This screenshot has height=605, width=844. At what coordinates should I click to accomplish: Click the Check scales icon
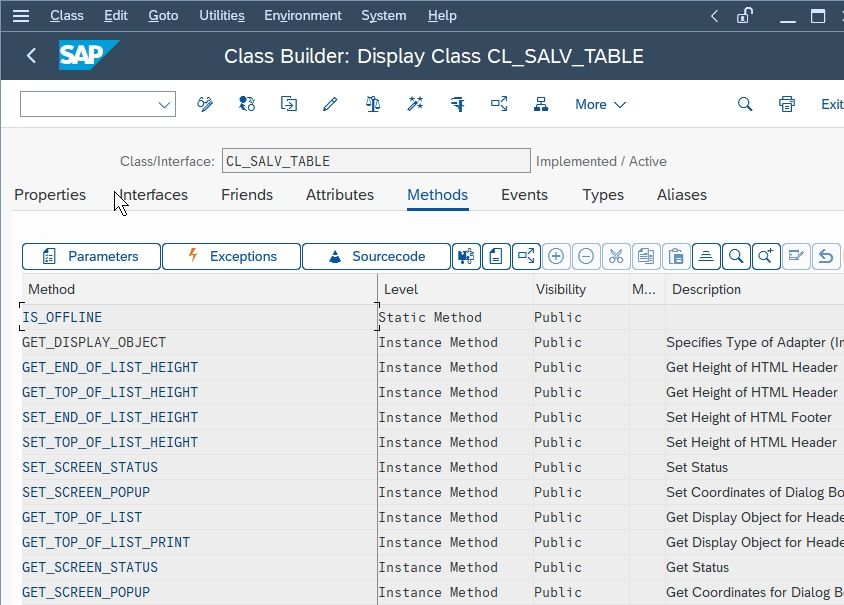coord(372,104)
